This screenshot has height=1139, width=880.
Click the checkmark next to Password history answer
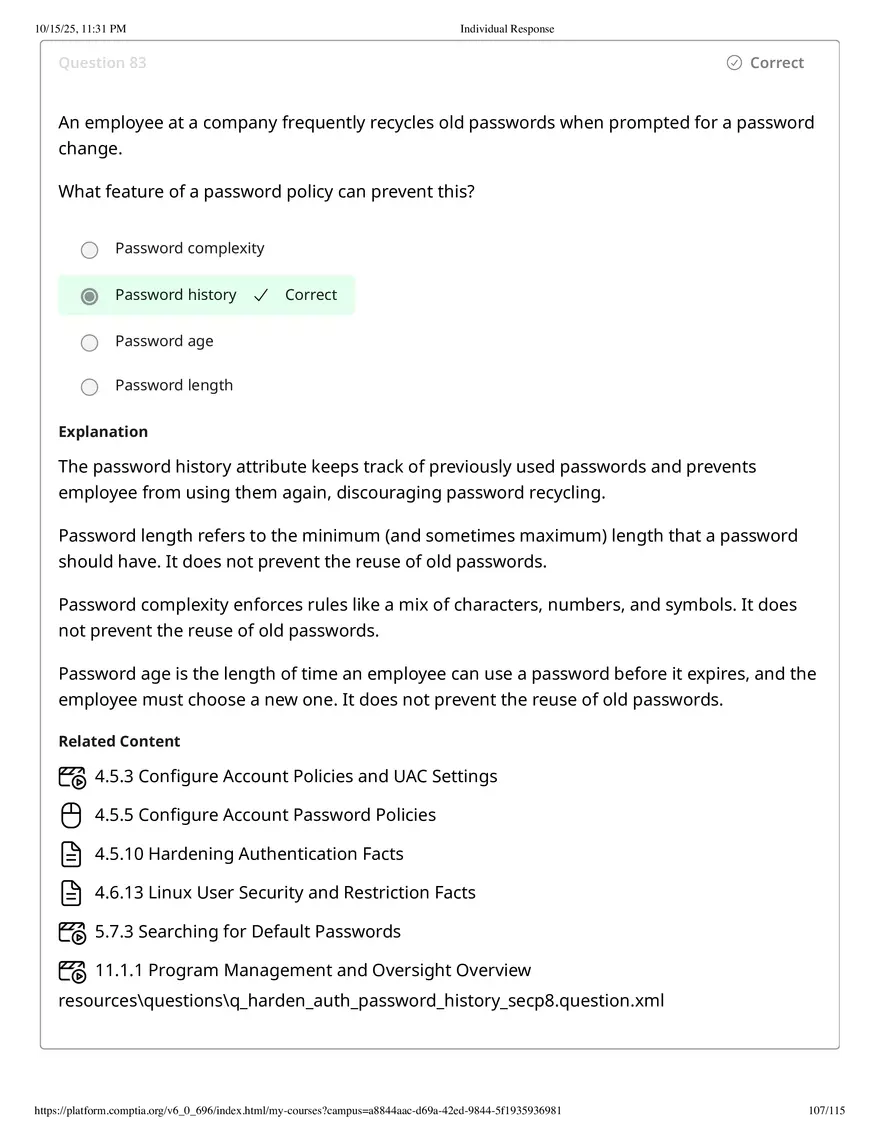(x=261, y=295)
